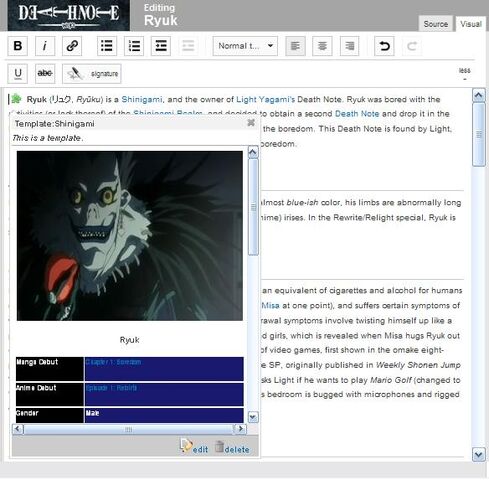Insert a link with chain icon
489x480 pixels.
72,46
